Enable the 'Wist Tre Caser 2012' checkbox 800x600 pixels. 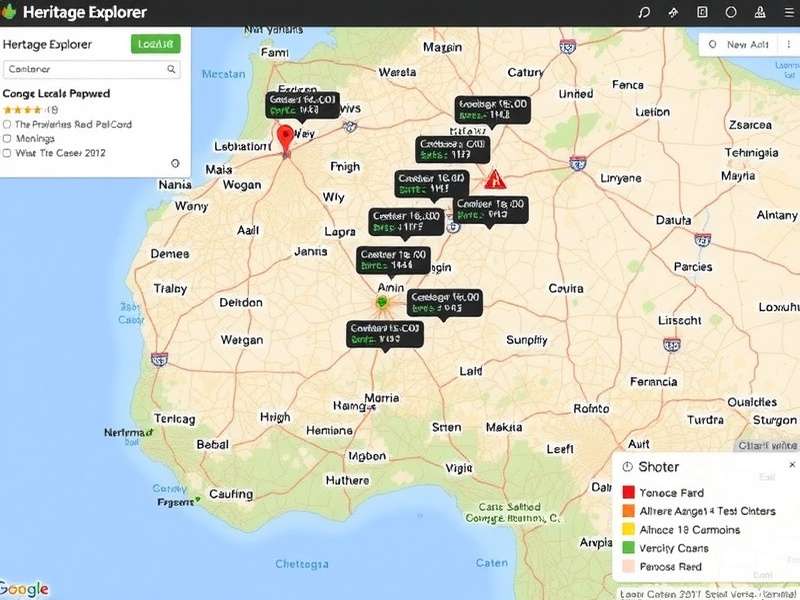tap(8, 154)
